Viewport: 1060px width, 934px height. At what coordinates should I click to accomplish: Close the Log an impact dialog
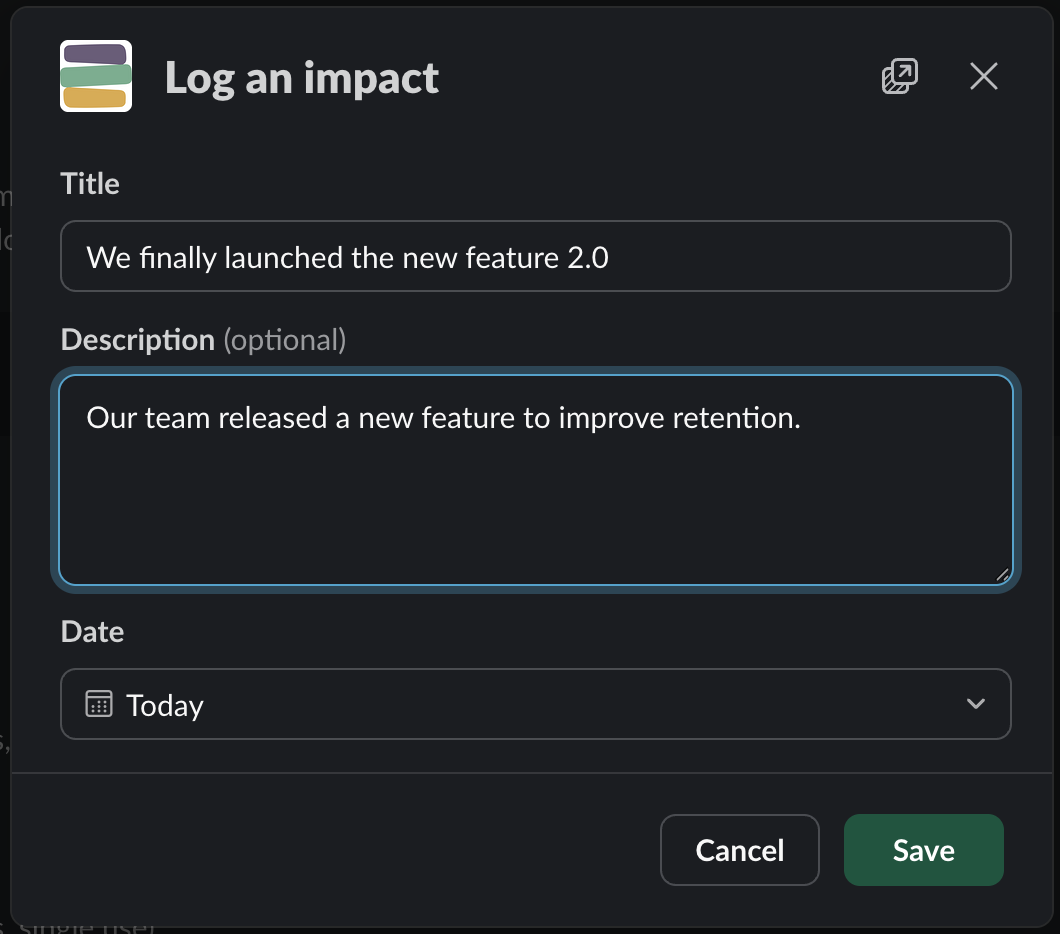click(984, 76)
